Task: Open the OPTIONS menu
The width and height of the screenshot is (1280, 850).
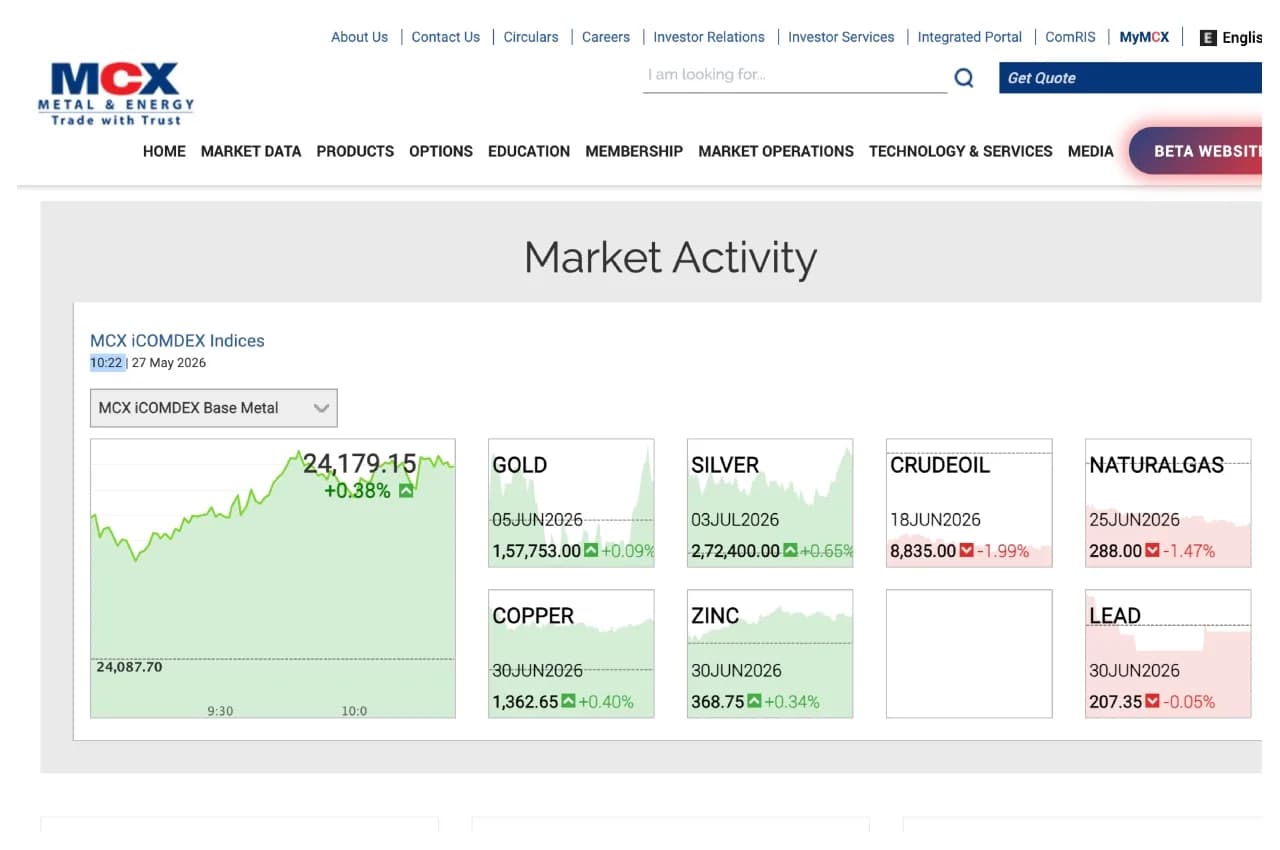Action: 441,151
